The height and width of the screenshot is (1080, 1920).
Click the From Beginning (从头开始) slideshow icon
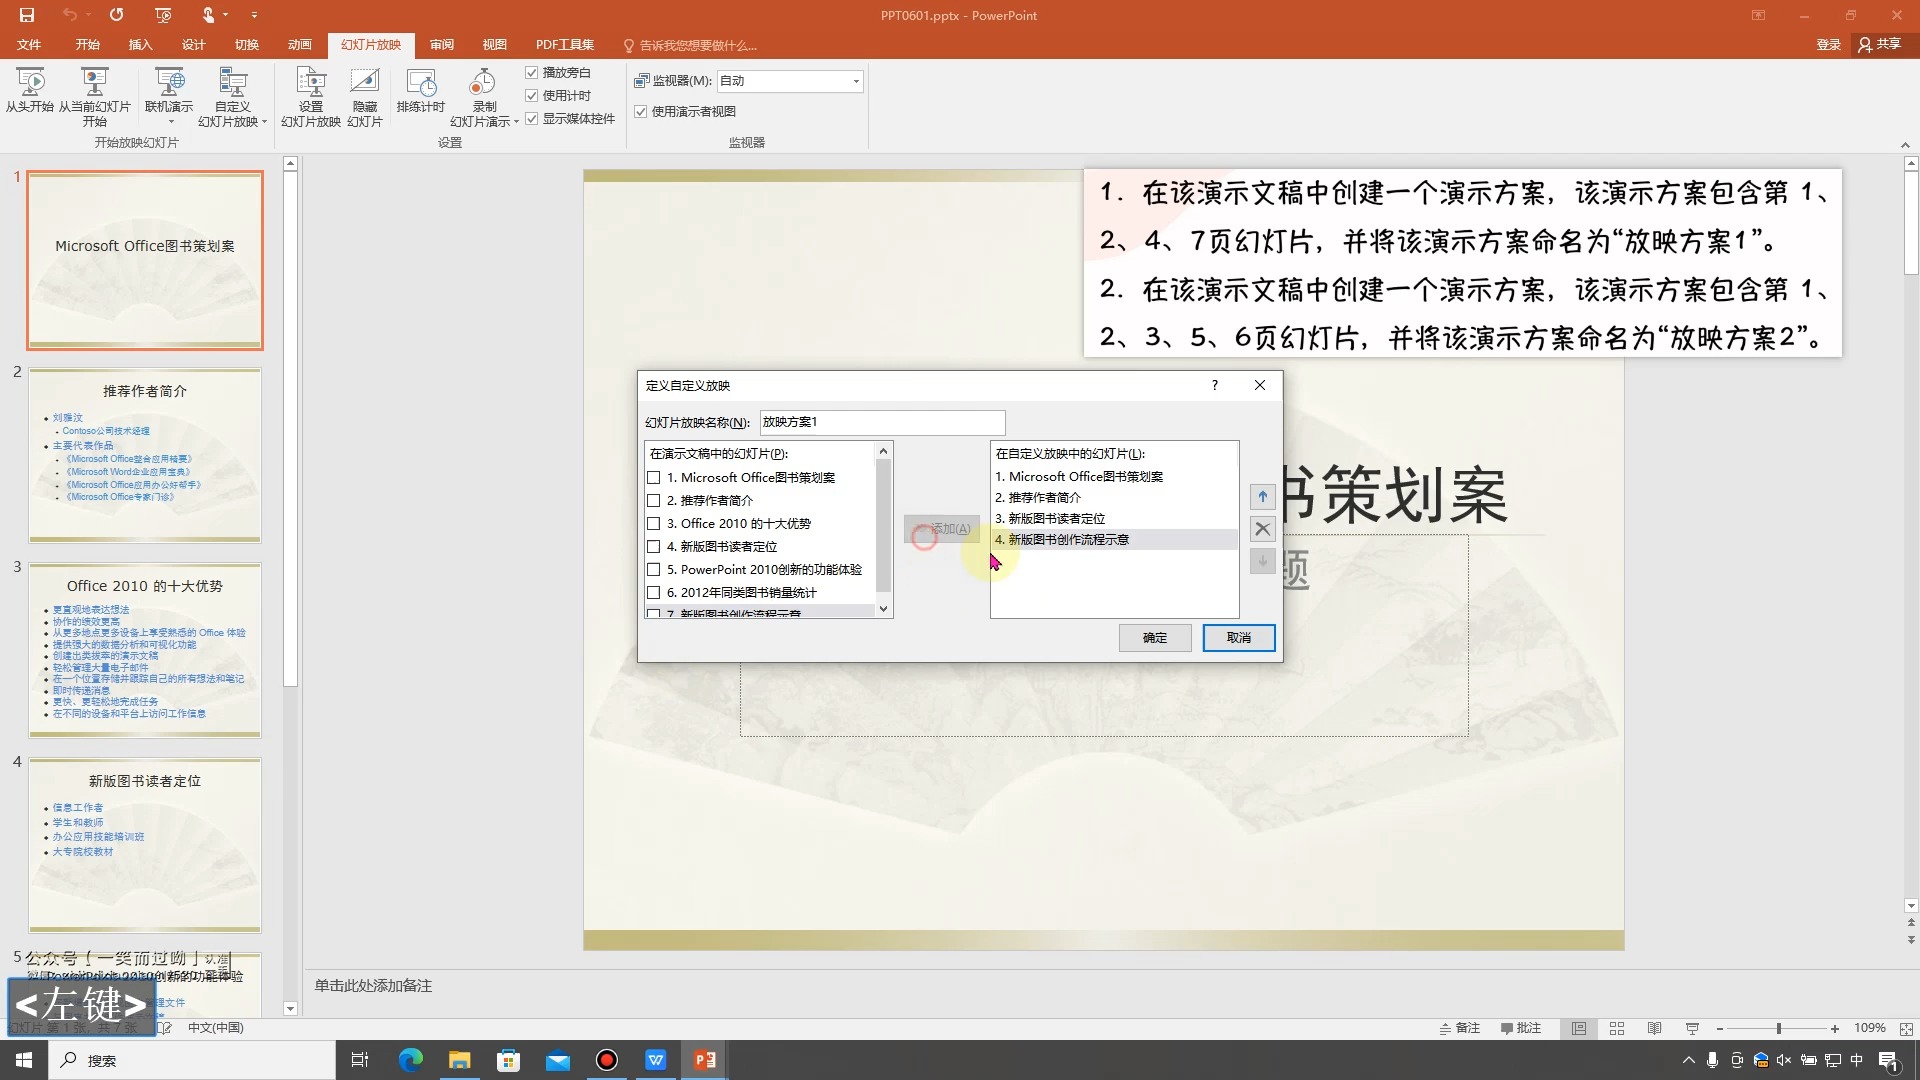coord(30,84)
